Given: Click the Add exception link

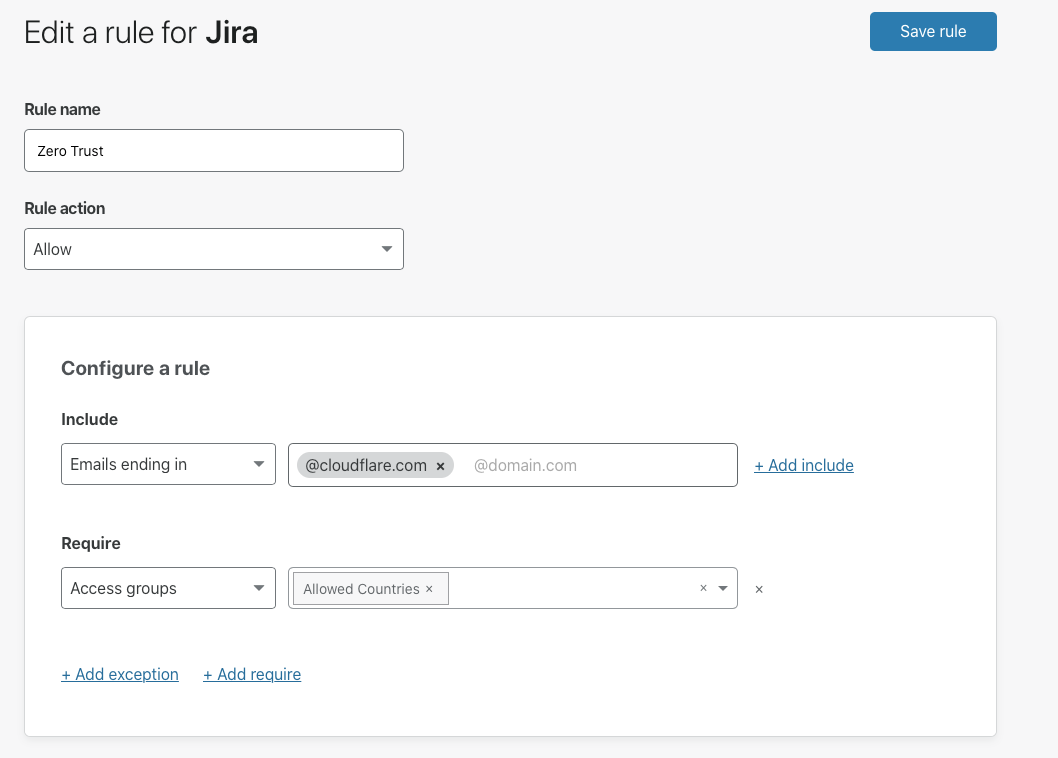Looking at the screenshot, I should pyautogui.click(x=120, y=674).
